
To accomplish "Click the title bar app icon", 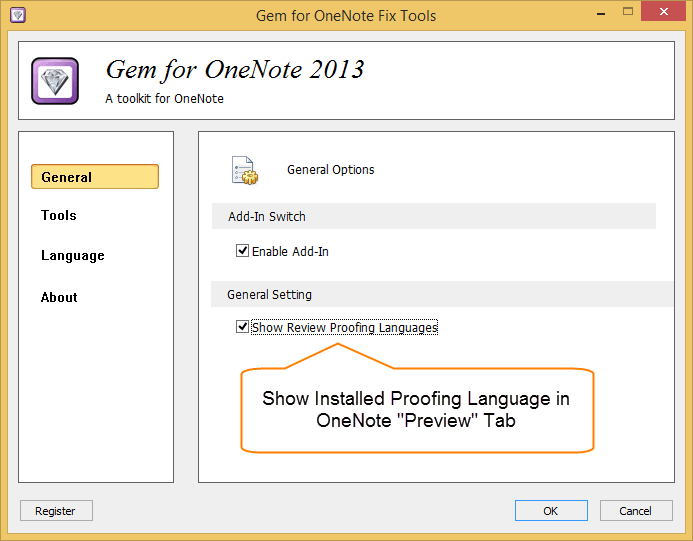I will pyautogui.click(x=18, y=15).
